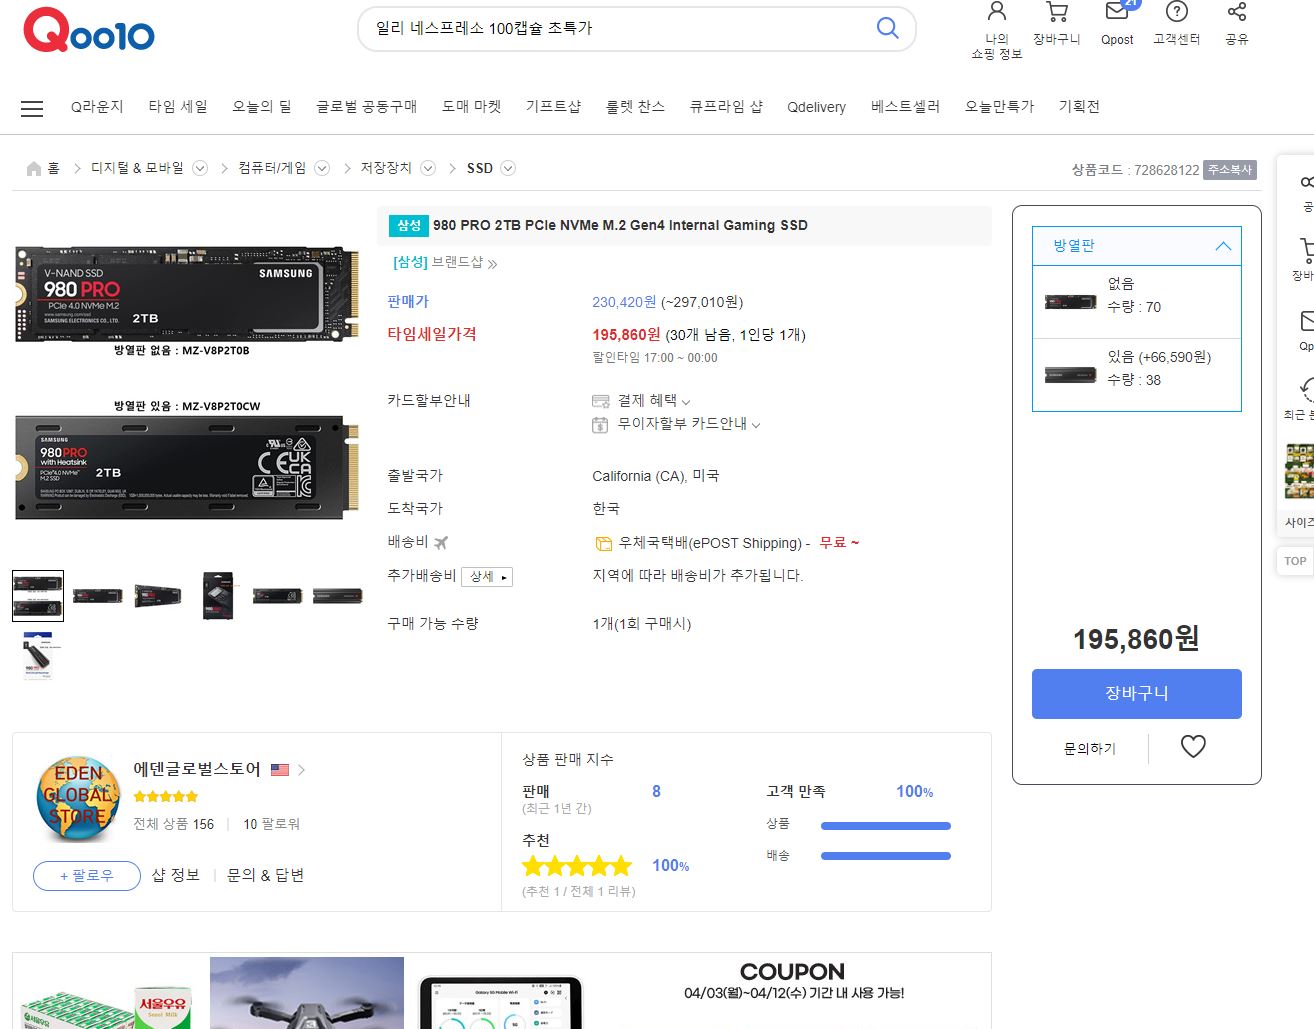Open 오늘만특가 menu item

click(x=999, y=107)
